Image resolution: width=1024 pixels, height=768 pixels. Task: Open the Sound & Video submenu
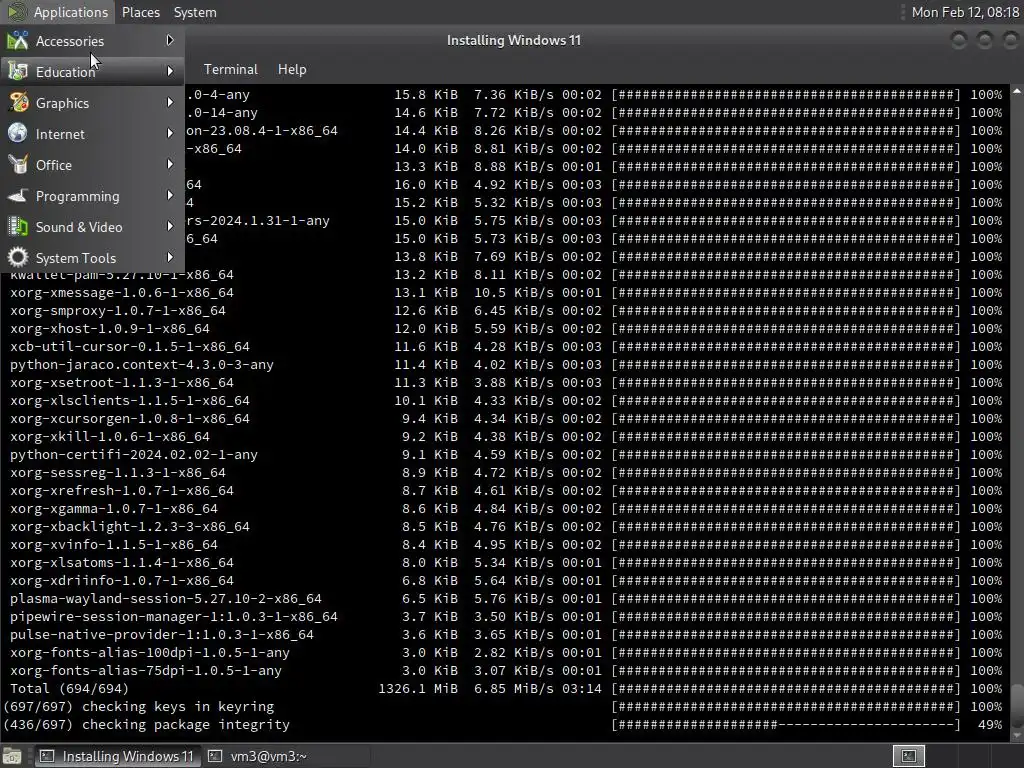pos(92,227)
